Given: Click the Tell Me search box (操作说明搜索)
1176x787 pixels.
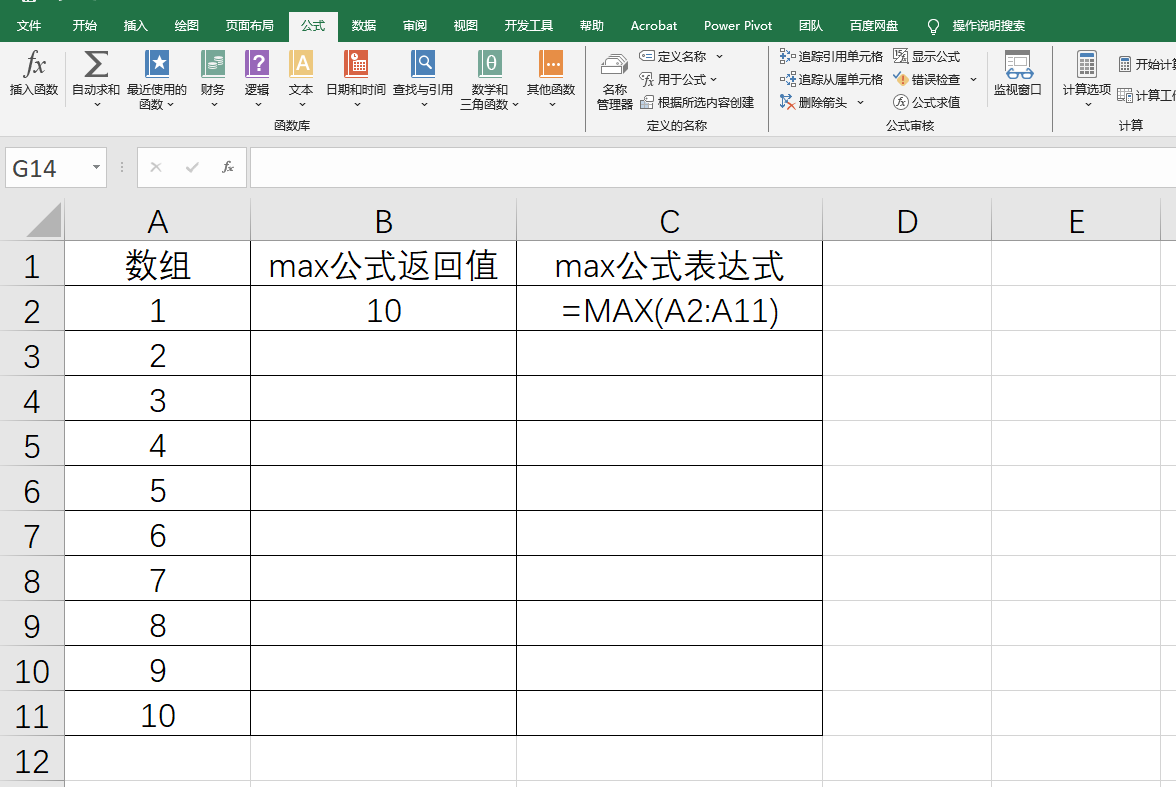Looking at the screenshot, I should 988,26.
